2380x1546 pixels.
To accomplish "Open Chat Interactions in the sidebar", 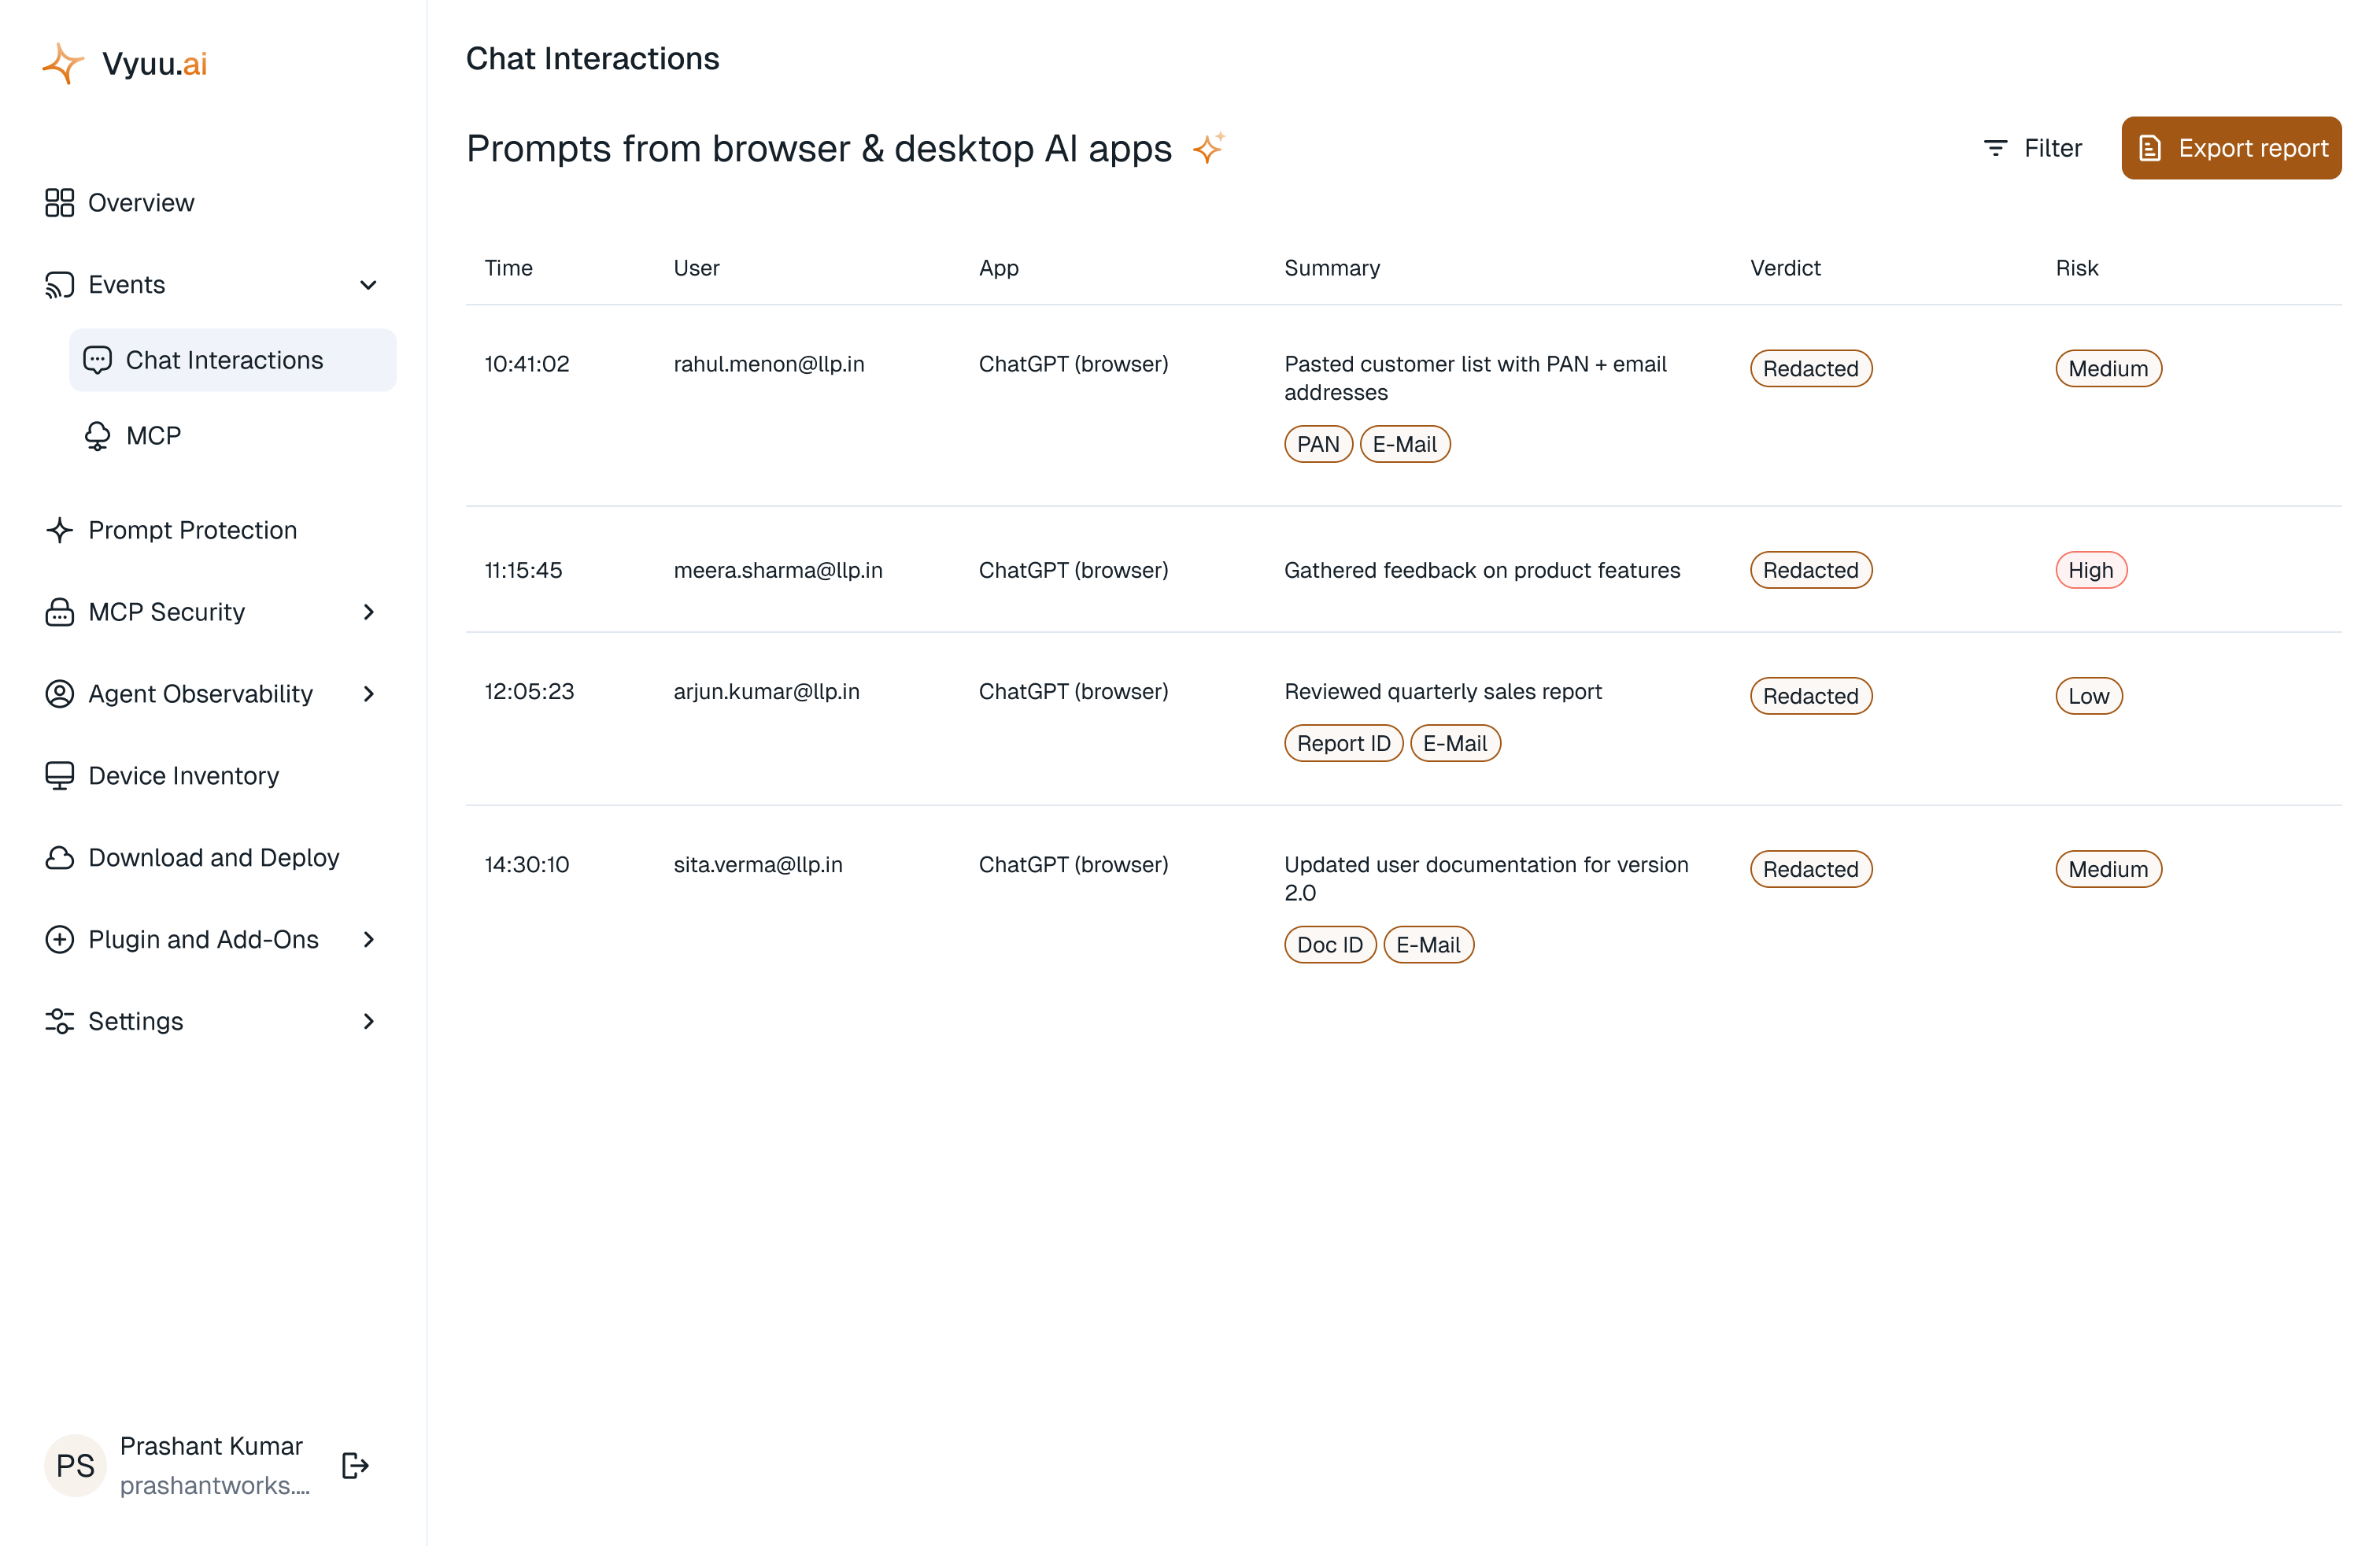I will pyautogui.click(x=232, y=360).
